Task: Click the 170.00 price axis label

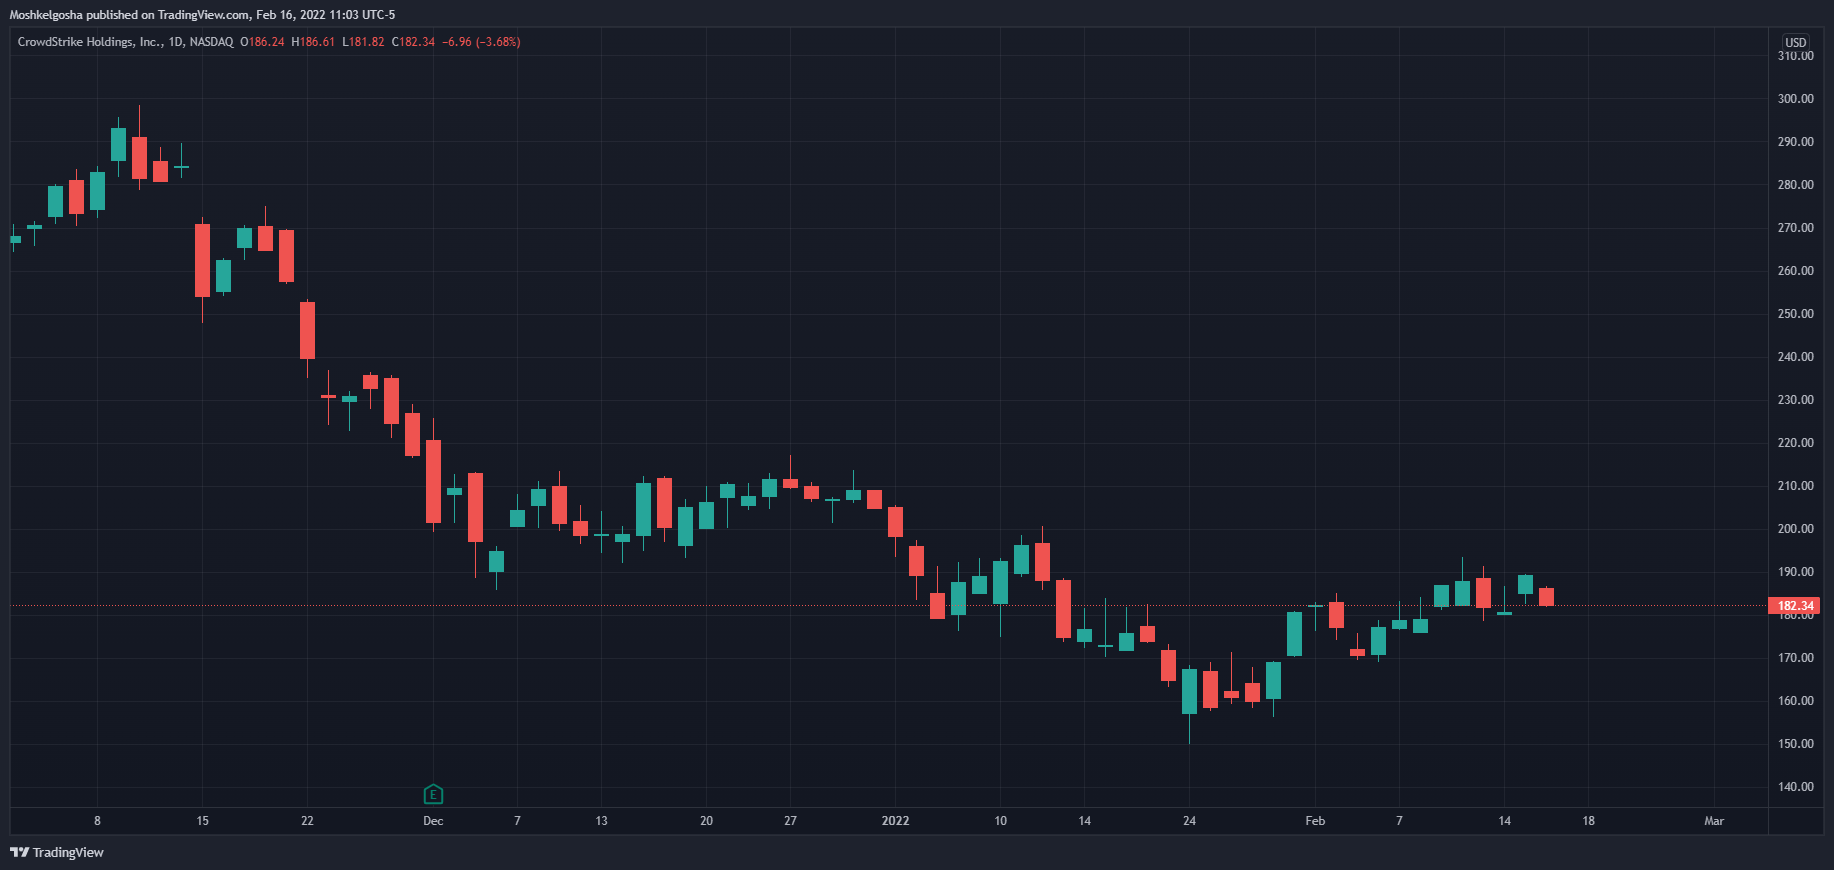Action: 1795,658
